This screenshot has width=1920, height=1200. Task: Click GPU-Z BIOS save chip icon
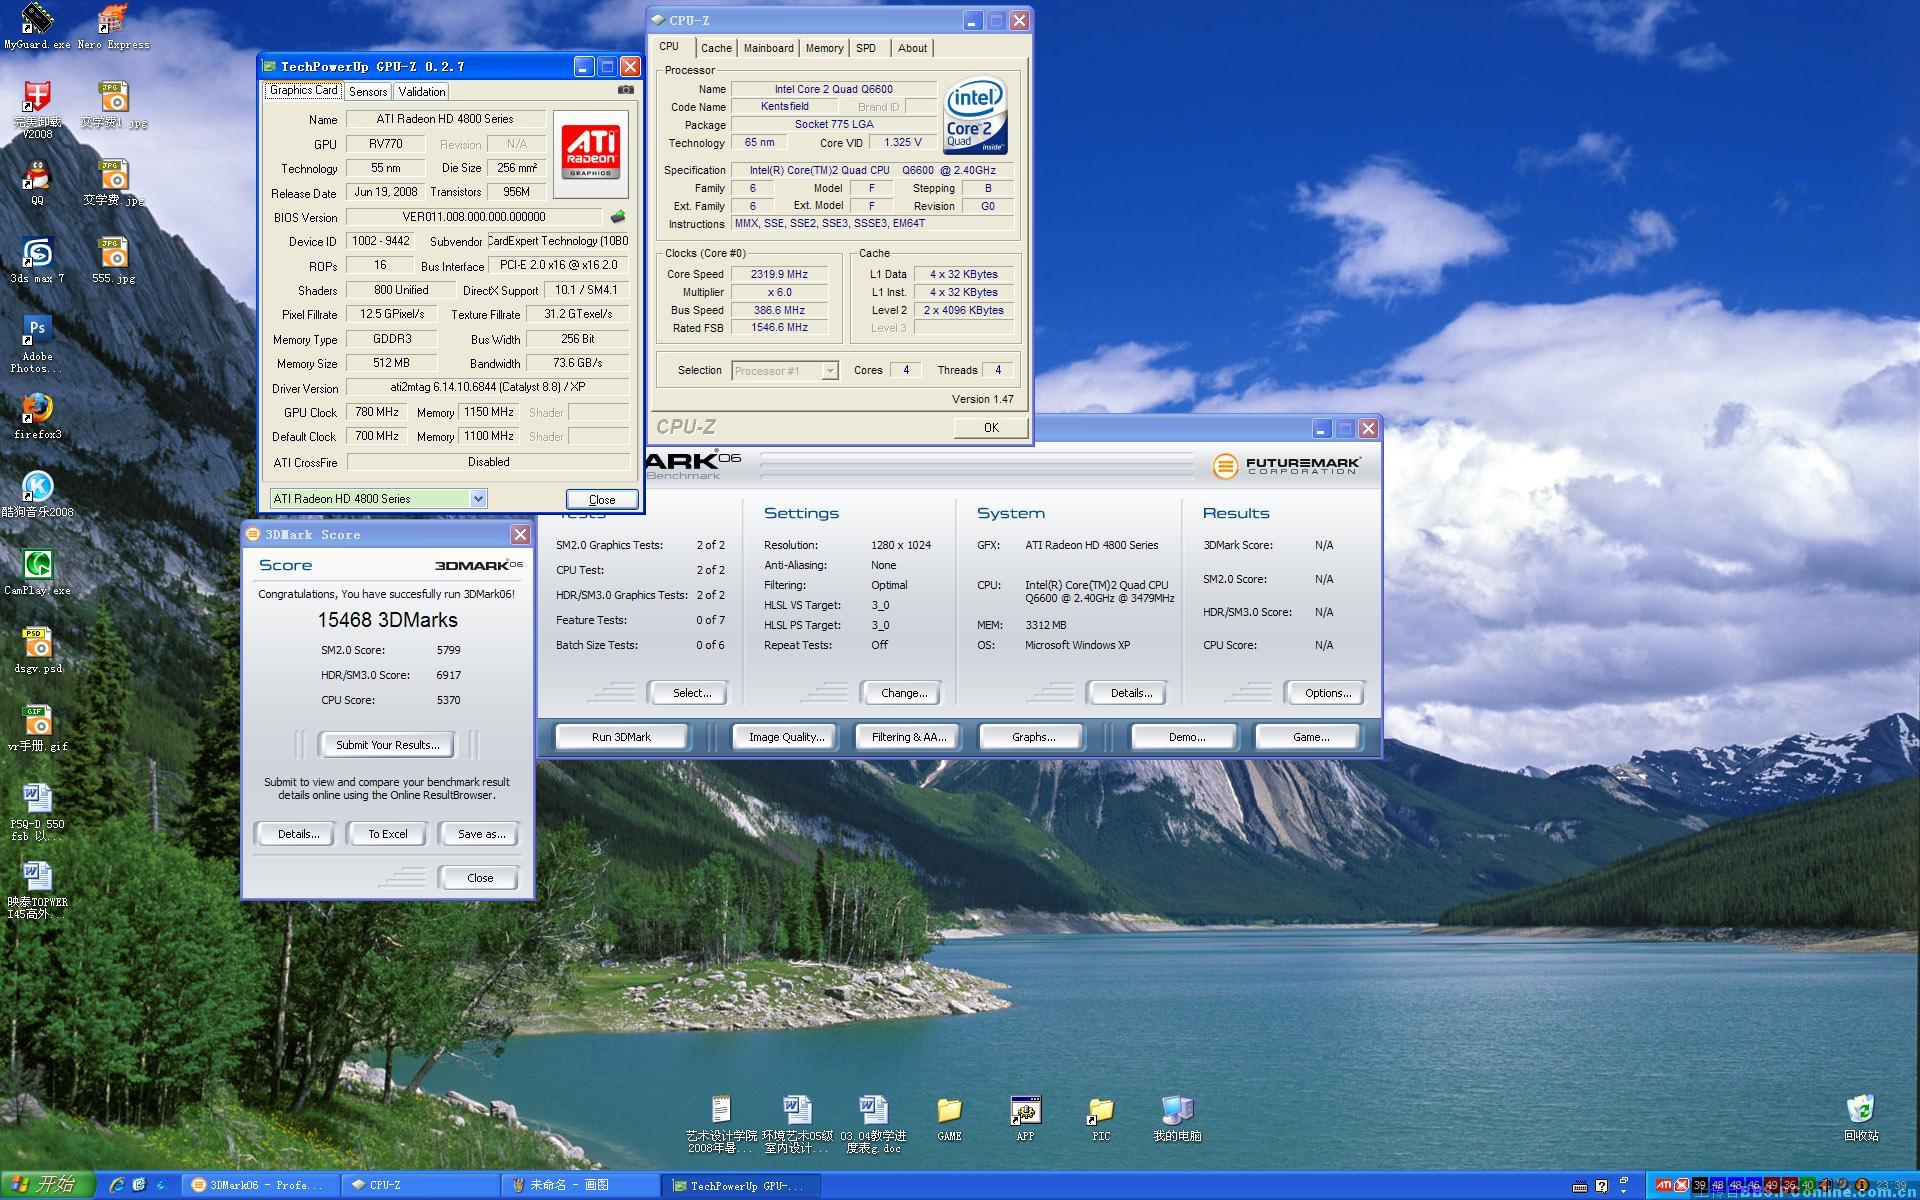(x=618, y=216)
